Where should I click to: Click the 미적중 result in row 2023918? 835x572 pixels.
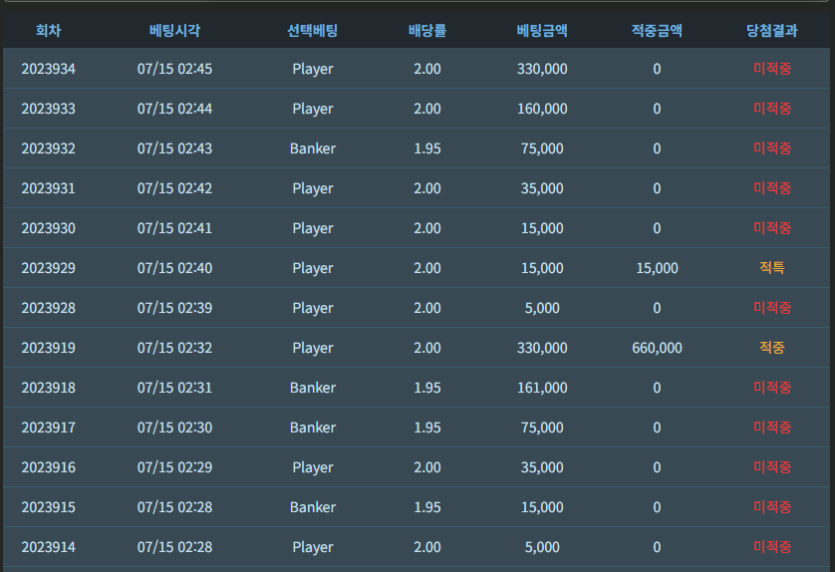tap(772, 387)
